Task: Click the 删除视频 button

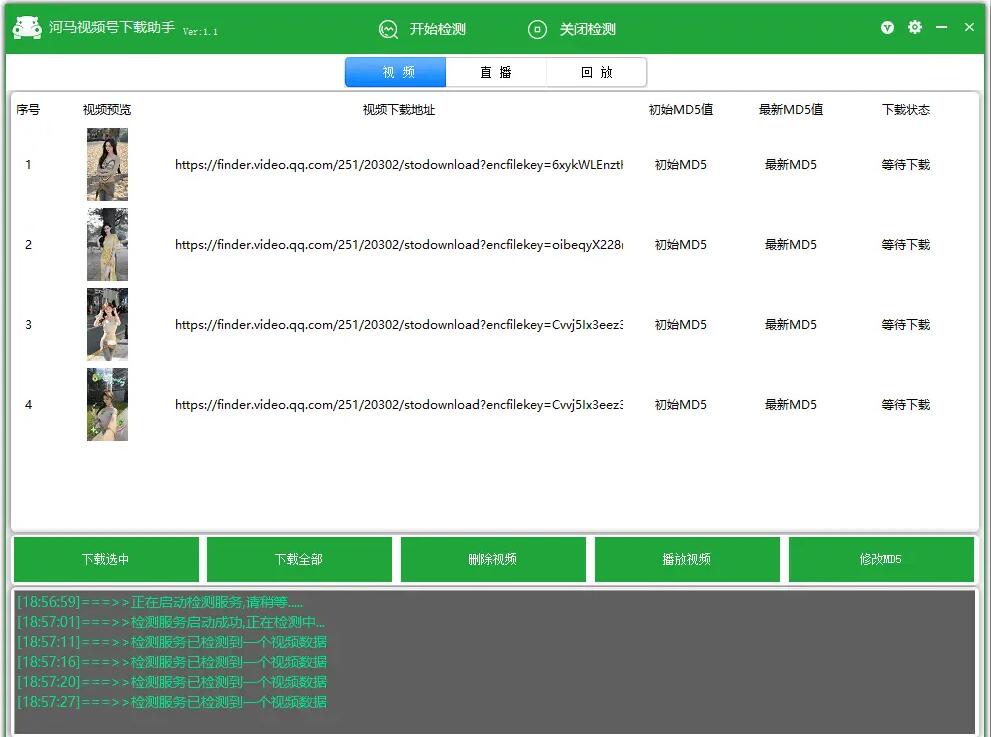Action: pos(493,559)
